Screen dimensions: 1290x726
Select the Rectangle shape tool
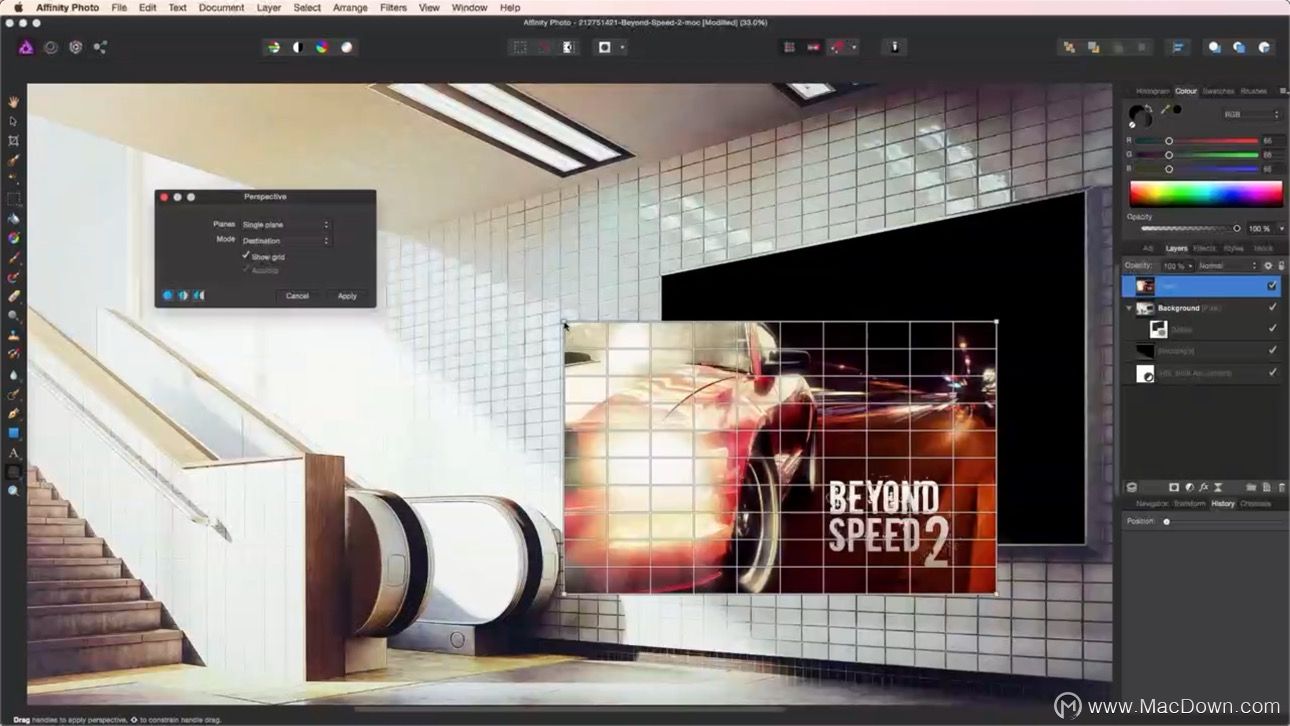click(13, 433)
